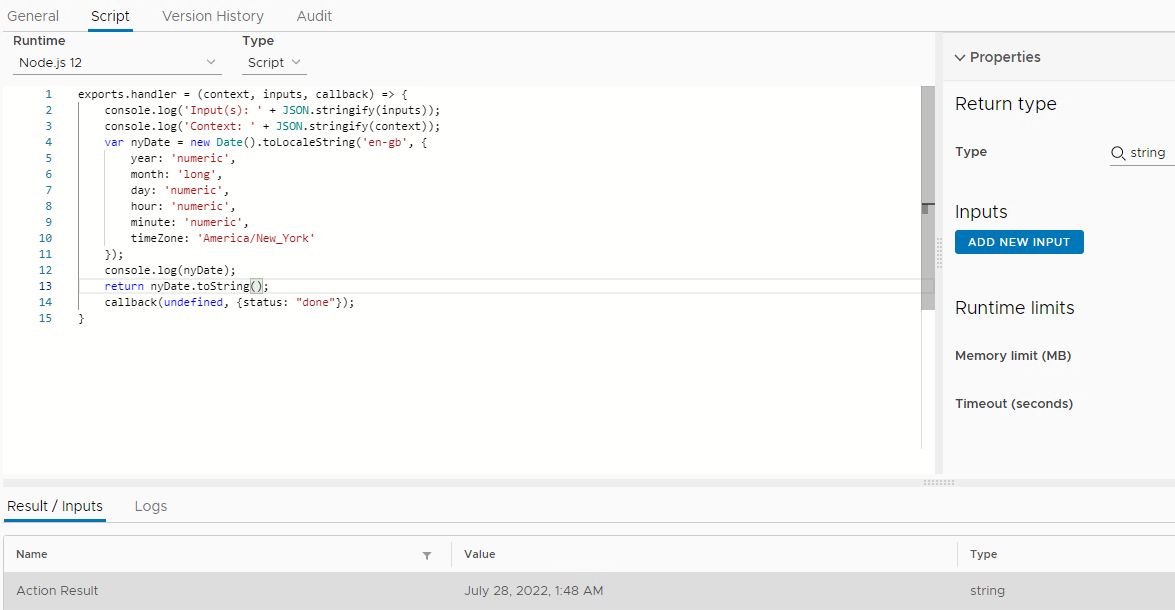Click the ADD NEW INPUT button
The image size is (1175, 610).
(x=1019, y=242)
